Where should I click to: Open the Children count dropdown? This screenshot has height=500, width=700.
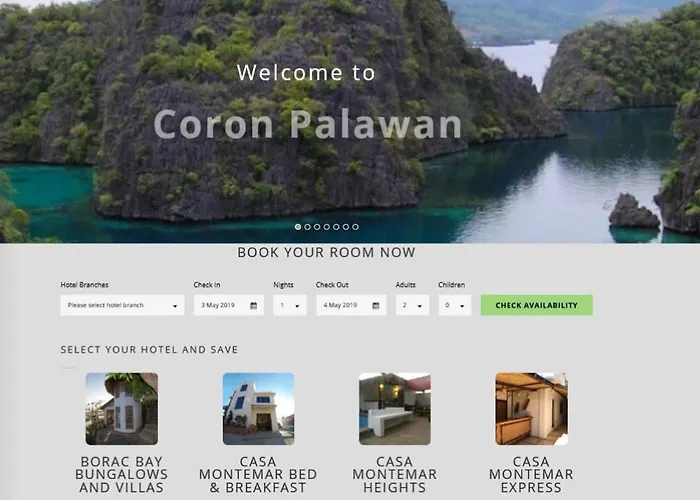click(x=454, y=305)
